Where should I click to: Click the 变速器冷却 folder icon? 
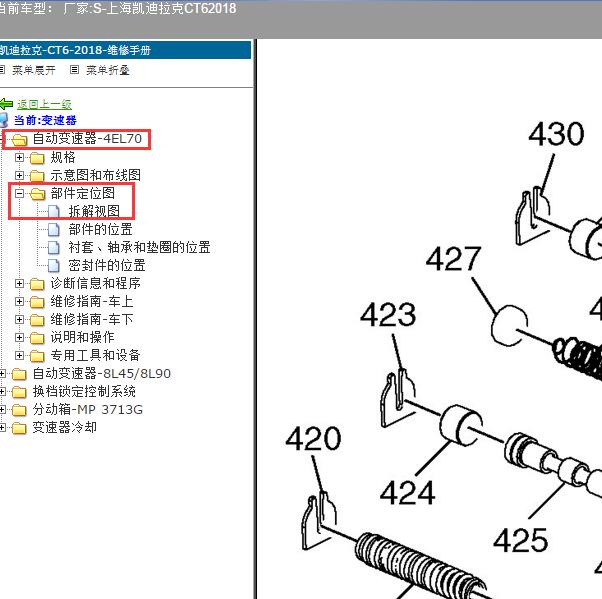coord(19,428)
